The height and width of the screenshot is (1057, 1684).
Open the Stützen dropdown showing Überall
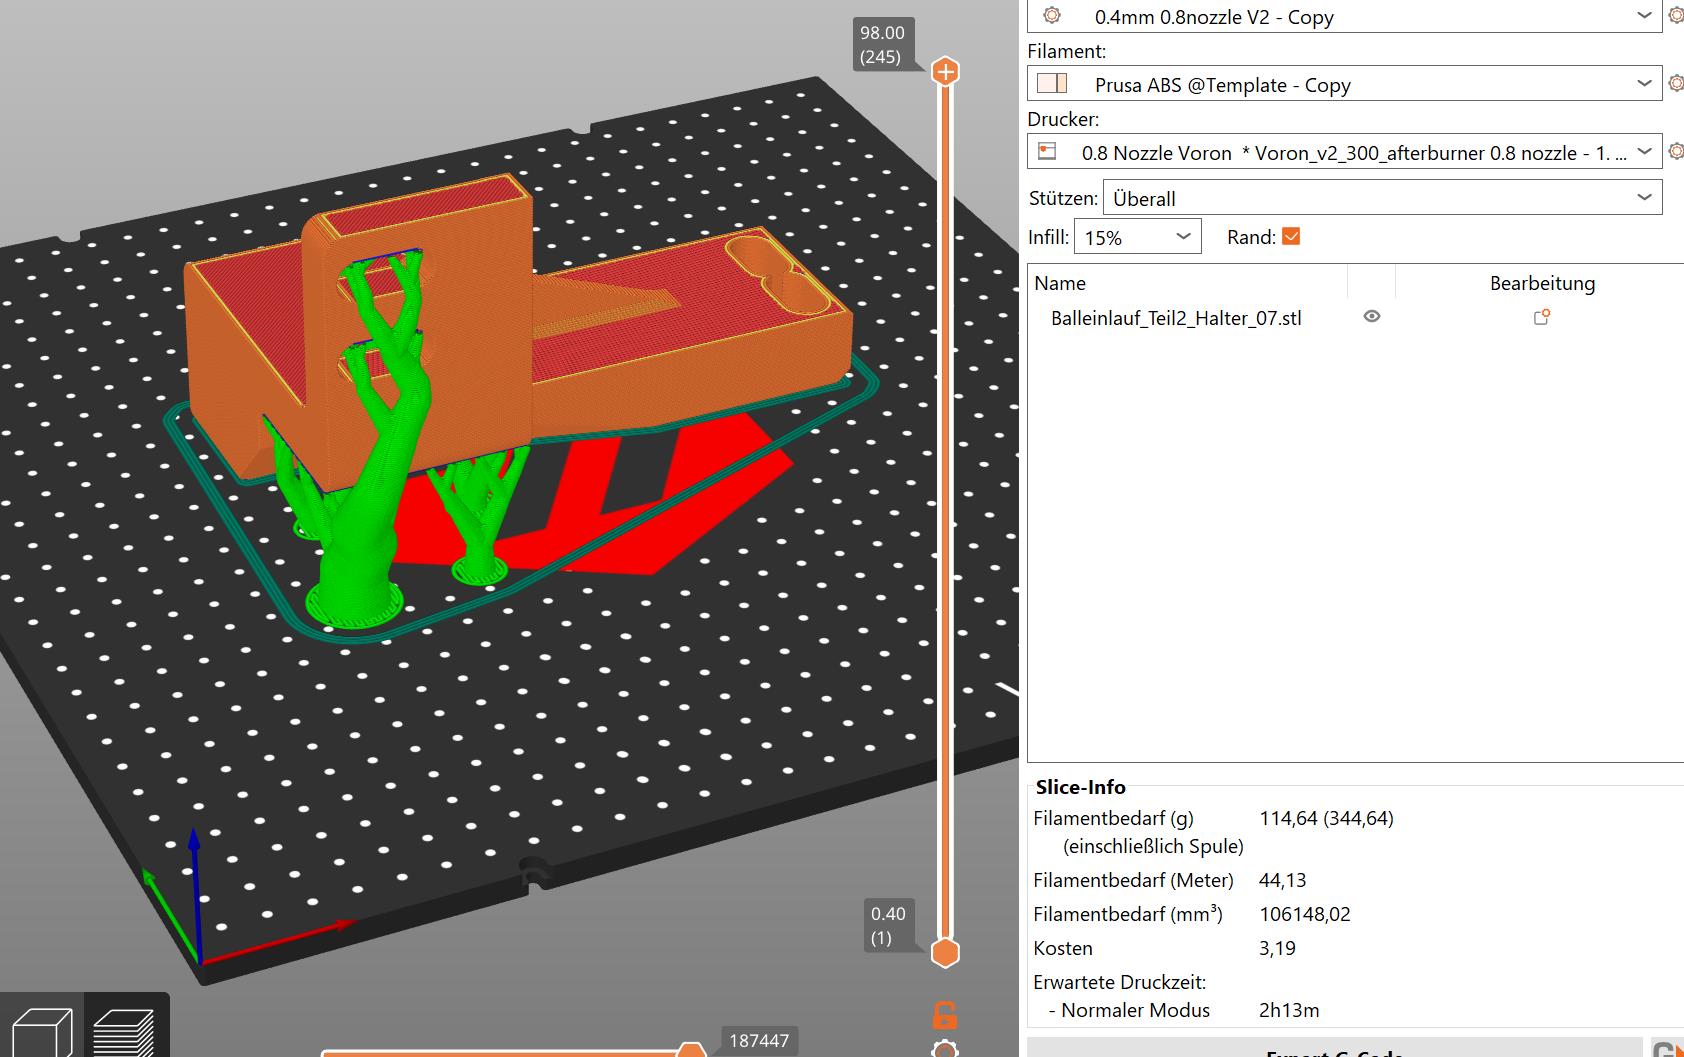click(1382, 197)
